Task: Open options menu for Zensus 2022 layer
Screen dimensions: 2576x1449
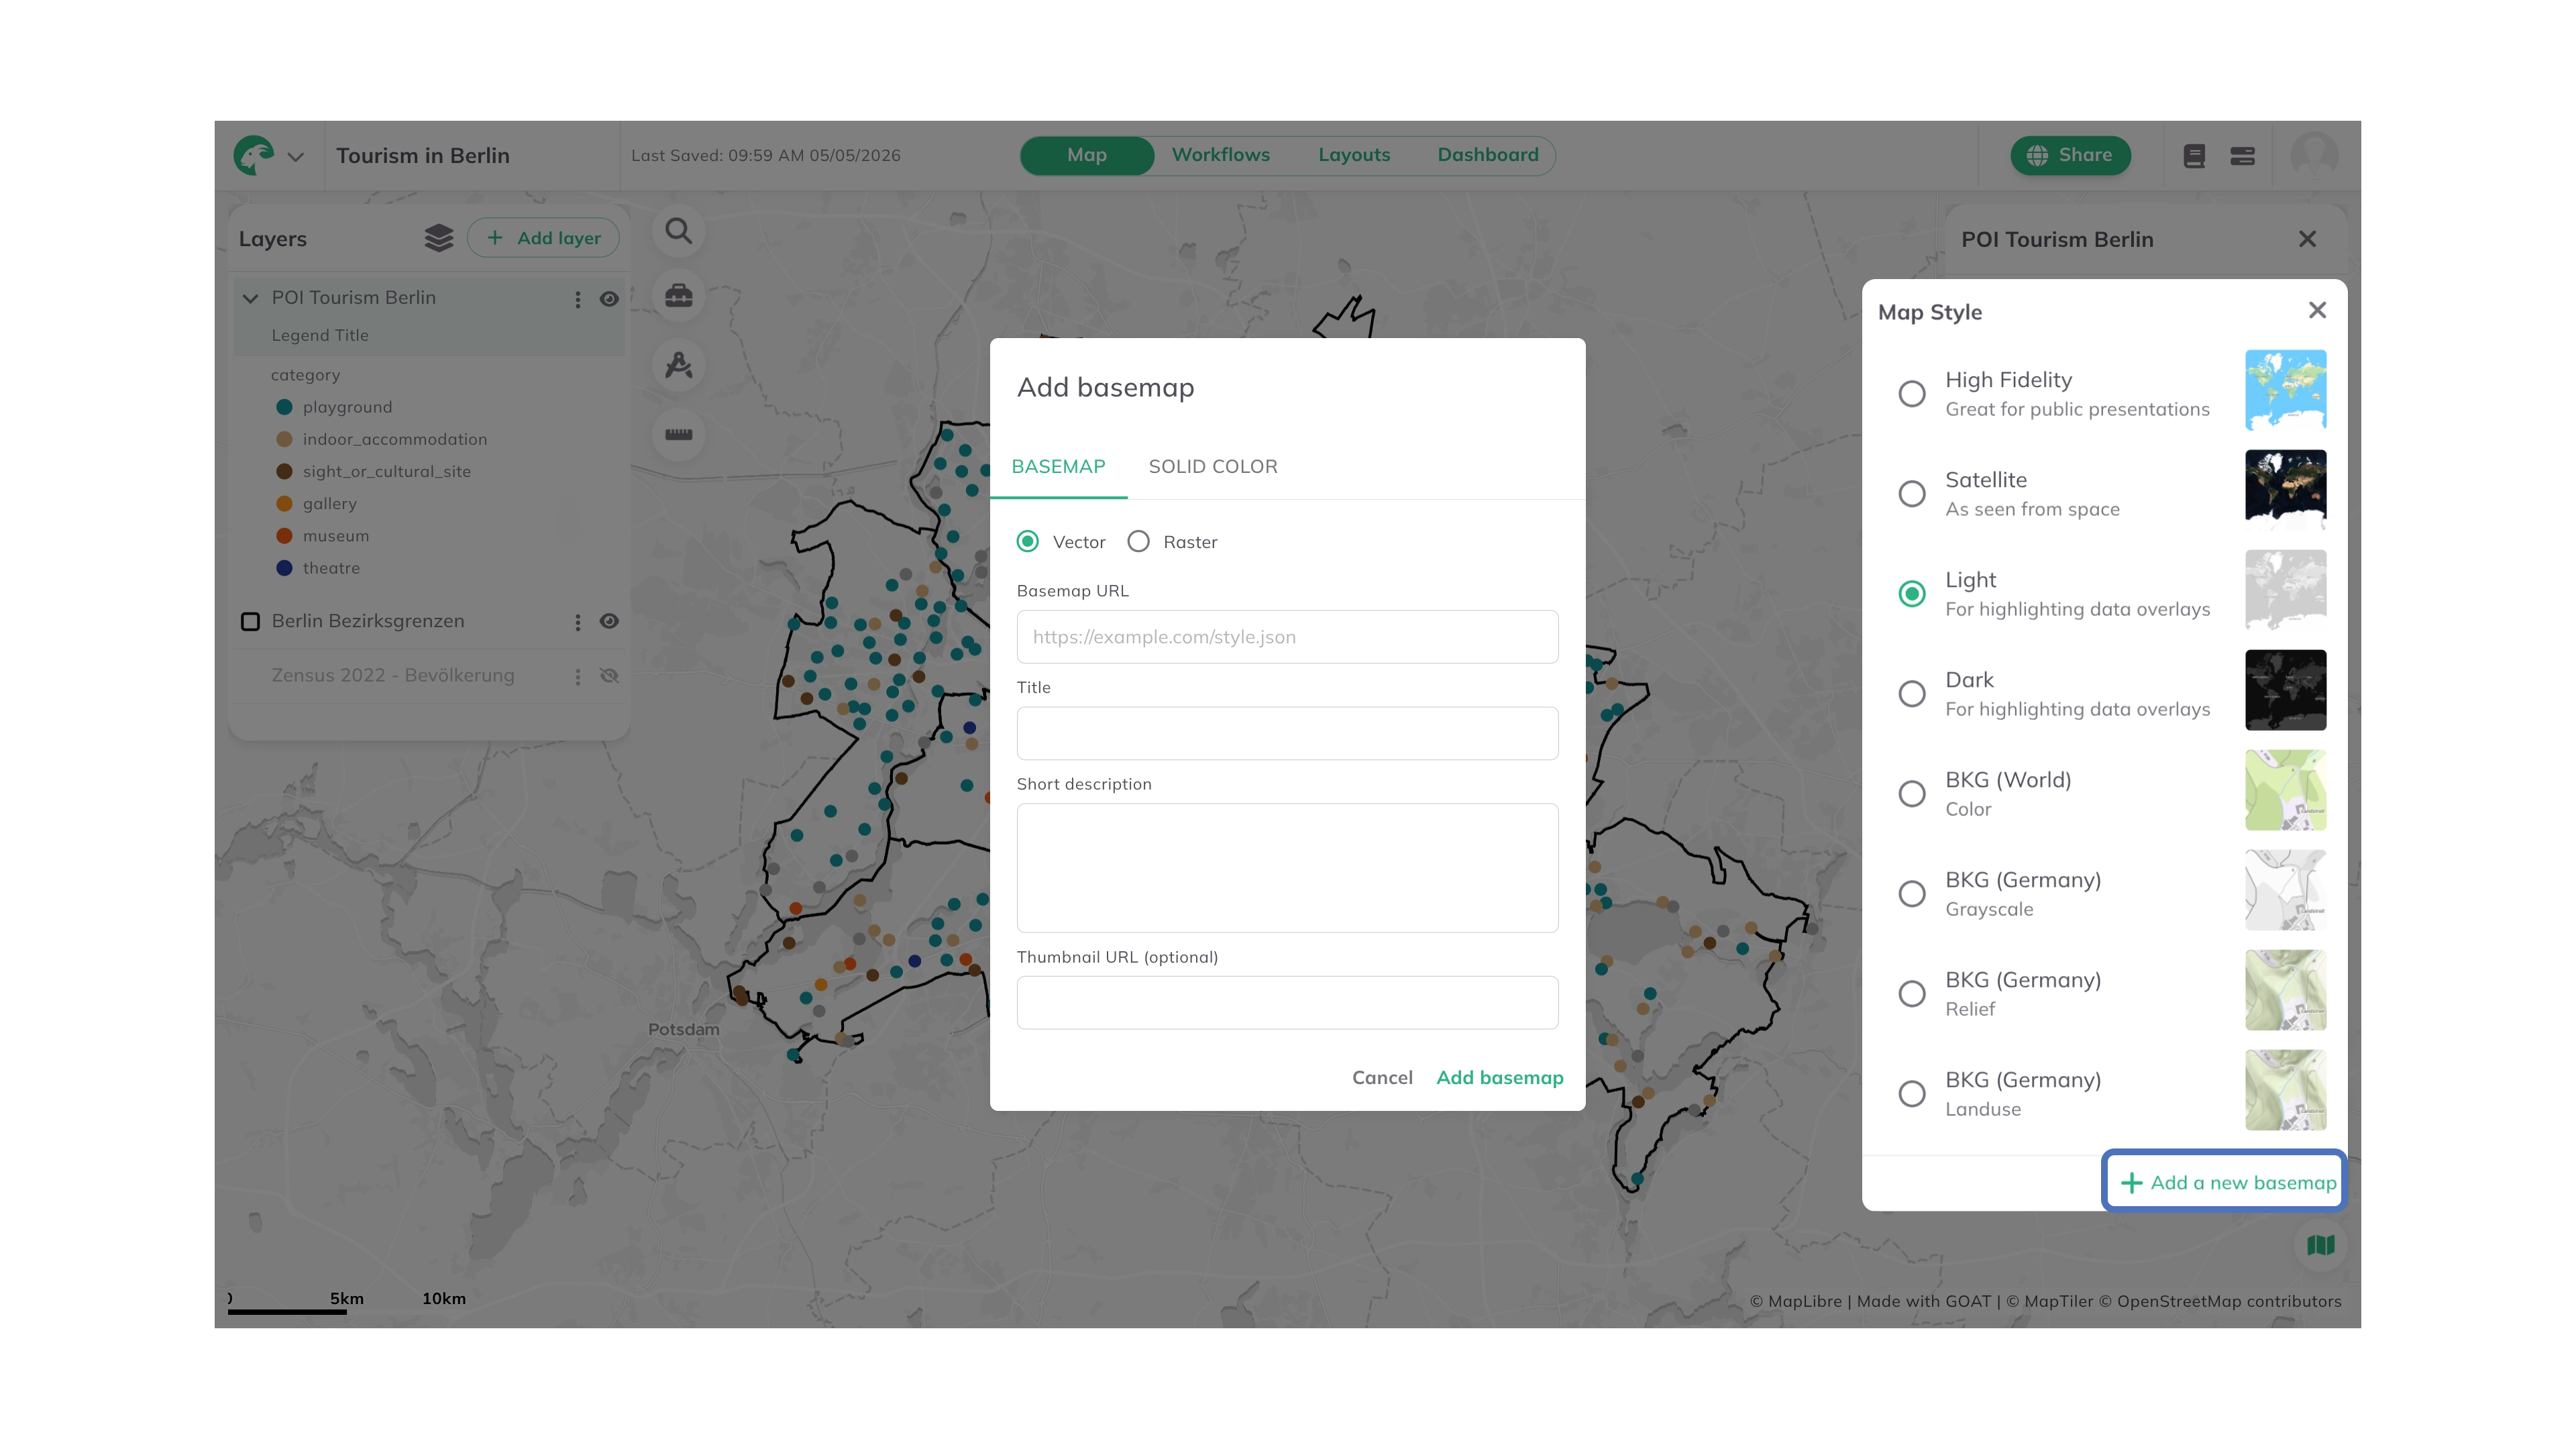Action: click(x=578, y=677)
